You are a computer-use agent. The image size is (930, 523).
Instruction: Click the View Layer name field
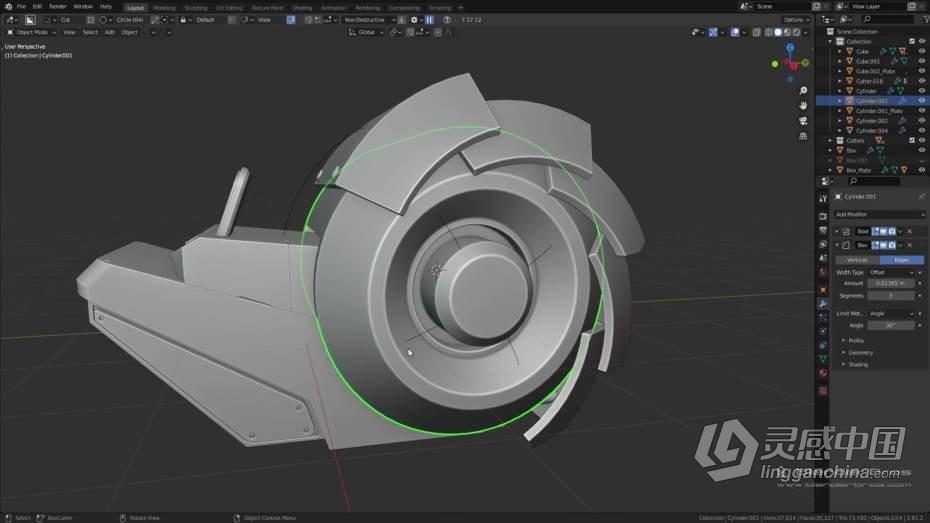878,7
